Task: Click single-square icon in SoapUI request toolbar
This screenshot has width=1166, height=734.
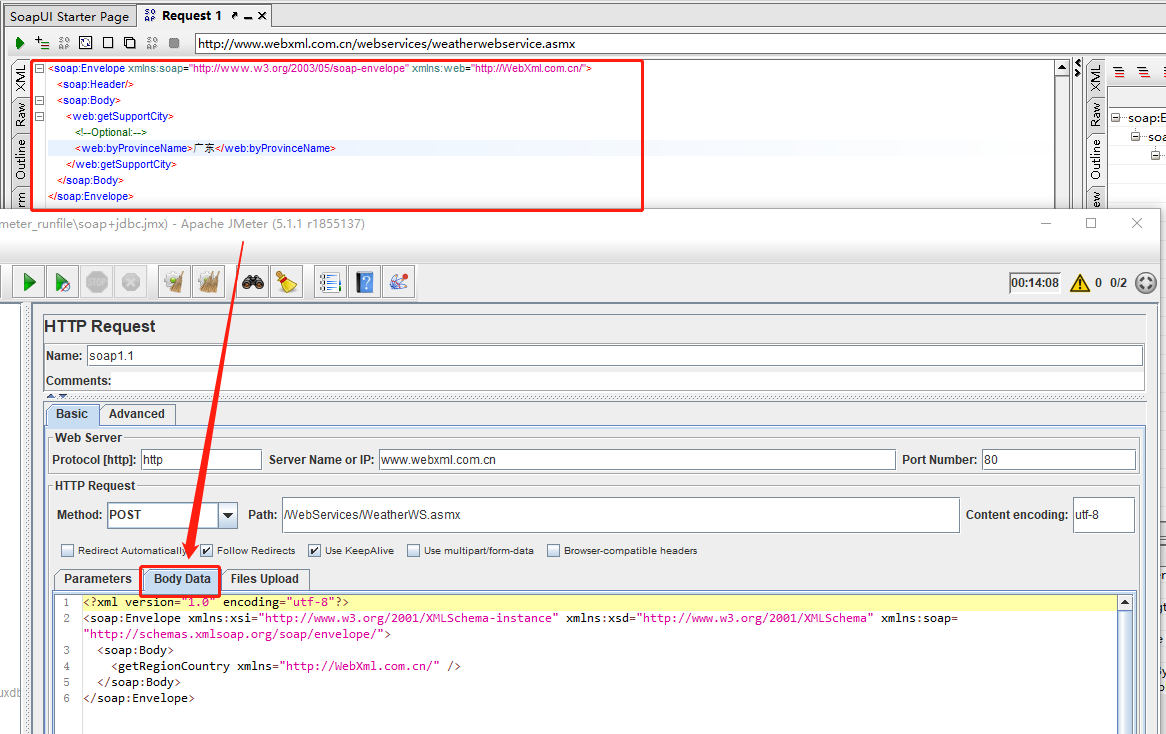Action: click(108, 43)
